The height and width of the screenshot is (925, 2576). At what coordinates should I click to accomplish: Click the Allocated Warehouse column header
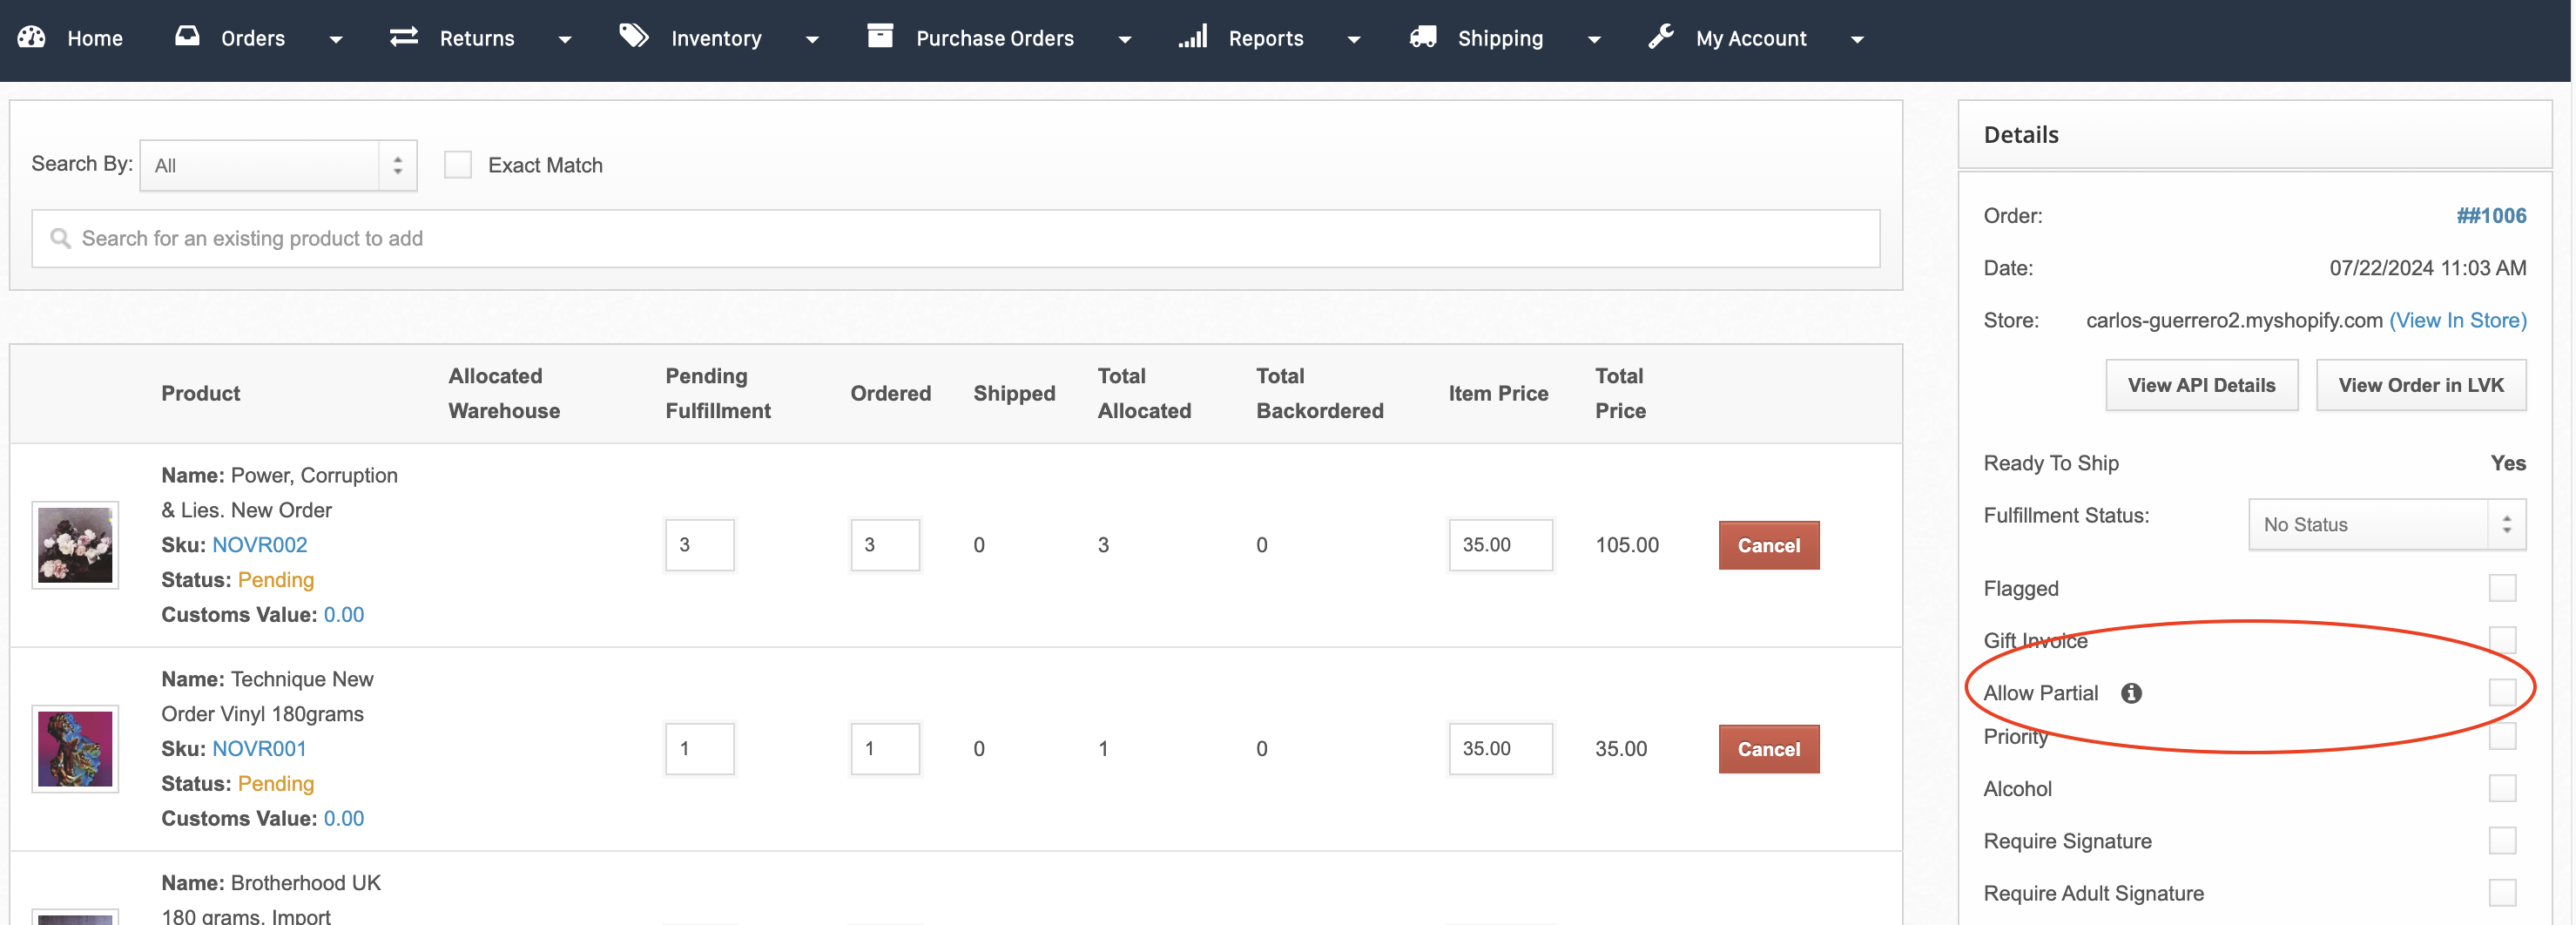click(503, 393)
